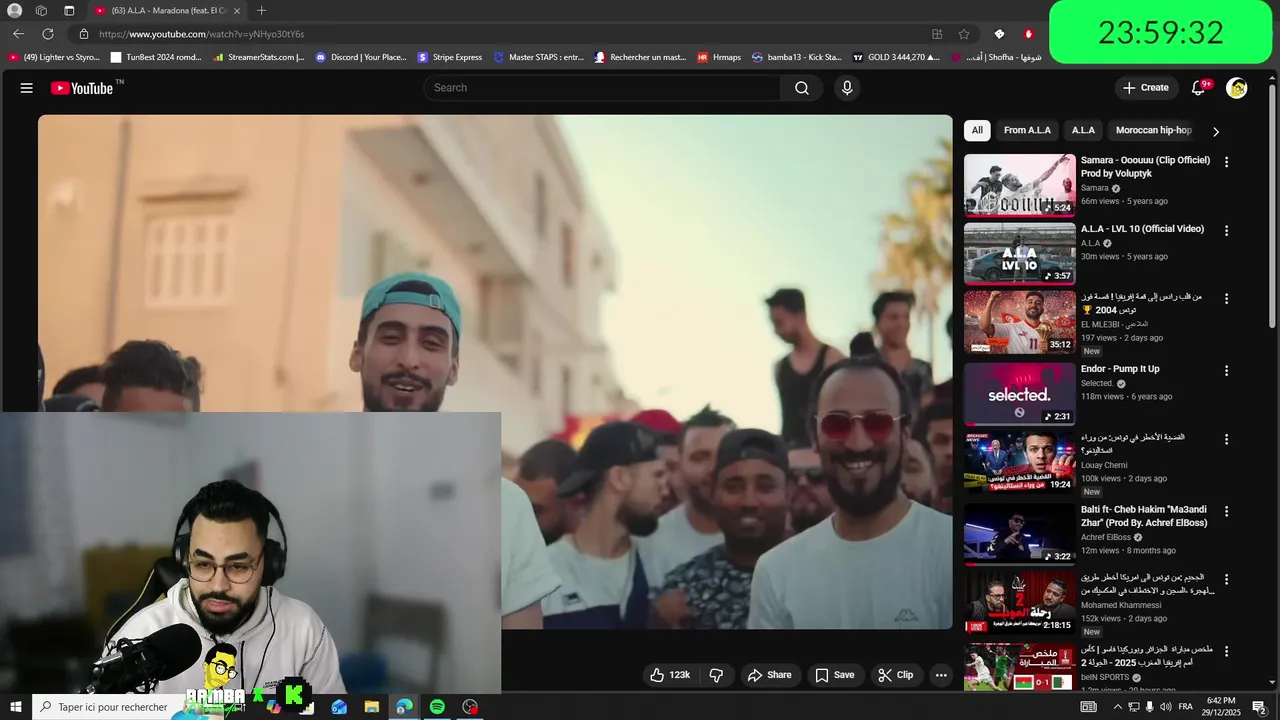Switch to Edge browser in taskbar
Screen dimensions: 1280x720
(404, 707)
